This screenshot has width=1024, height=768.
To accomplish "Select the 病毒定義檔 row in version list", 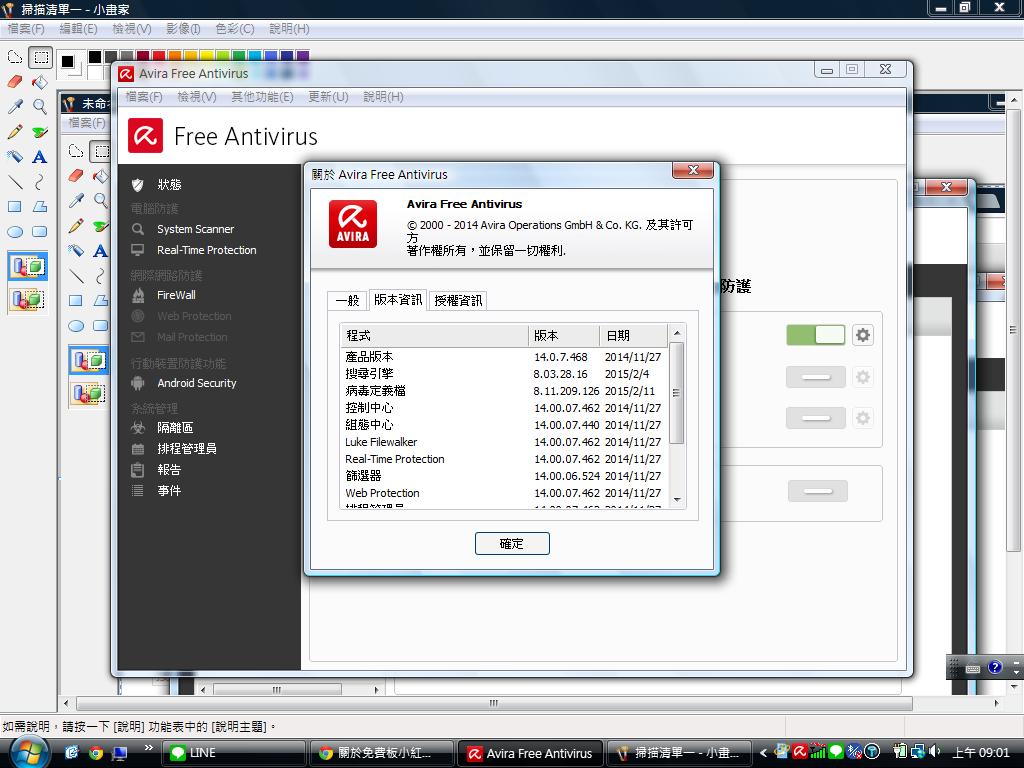I will point(503,391).
